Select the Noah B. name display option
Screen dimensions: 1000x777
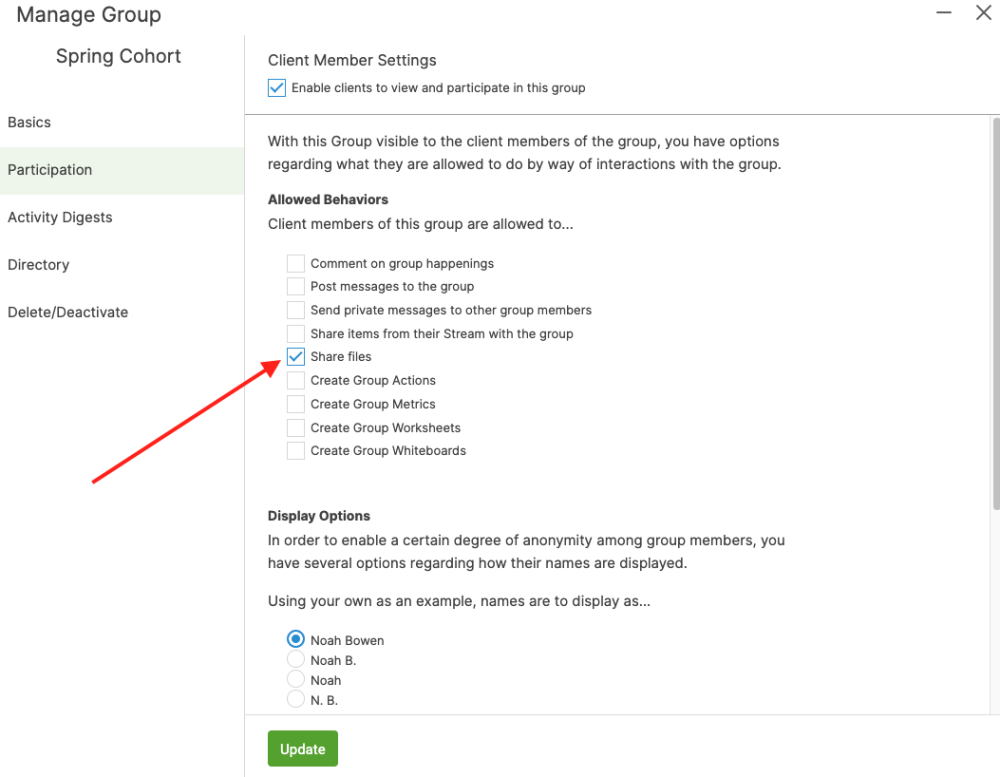pos(296,660)
